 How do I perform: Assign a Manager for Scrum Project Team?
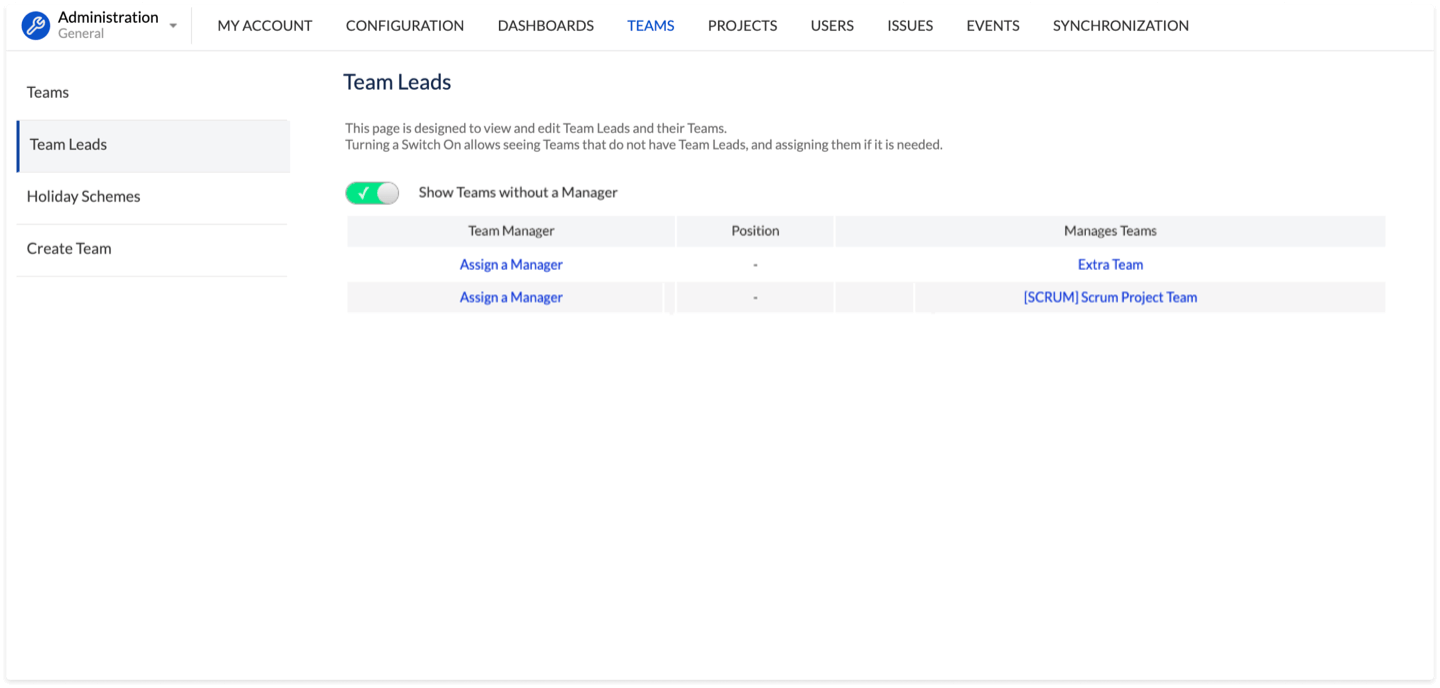tap(511, 297)
